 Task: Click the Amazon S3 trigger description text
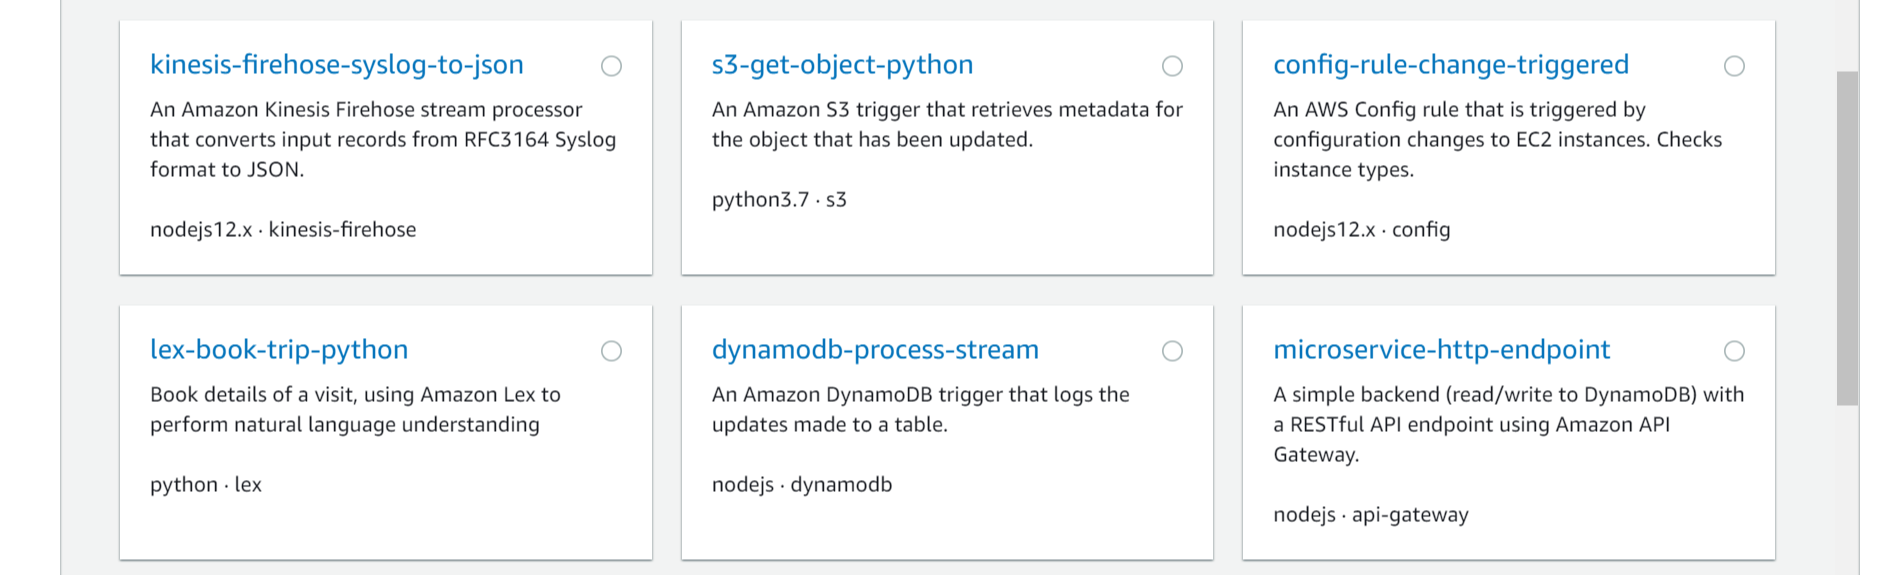[x=946, y=124]
